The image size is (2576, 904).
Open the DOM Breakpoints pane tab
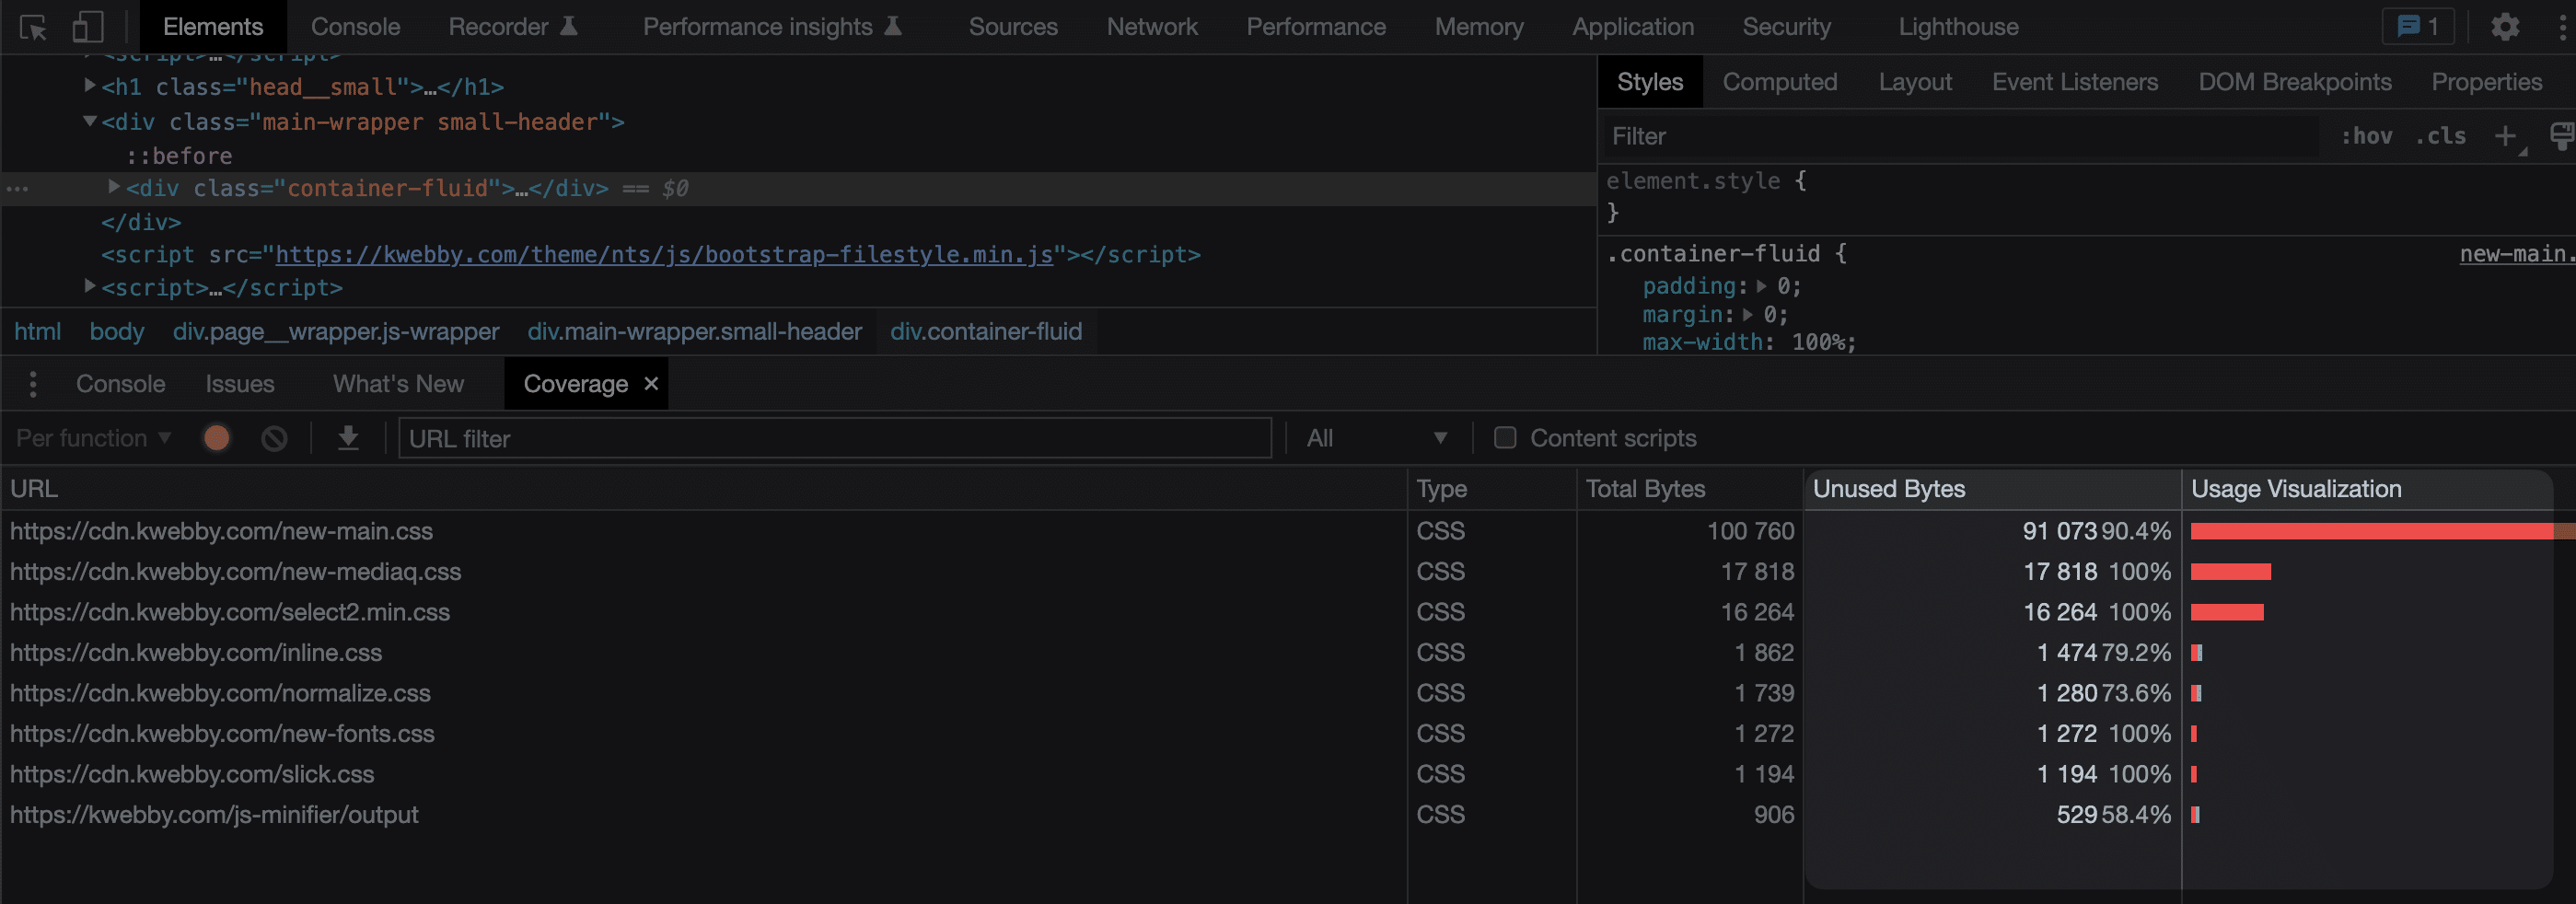2295,82
